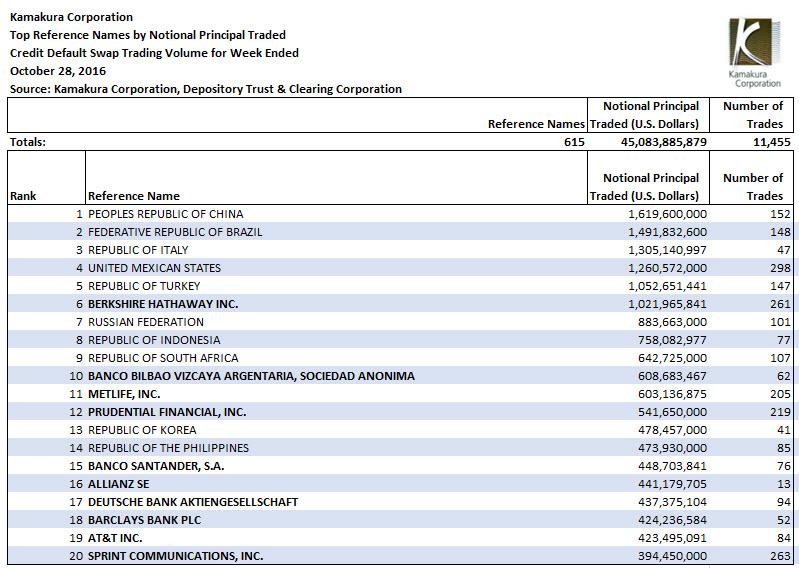Select the 'PEOPLES REPUBLIC OF CHINA' row name
Screen dimensions: 799x568
tap(166, 214)
